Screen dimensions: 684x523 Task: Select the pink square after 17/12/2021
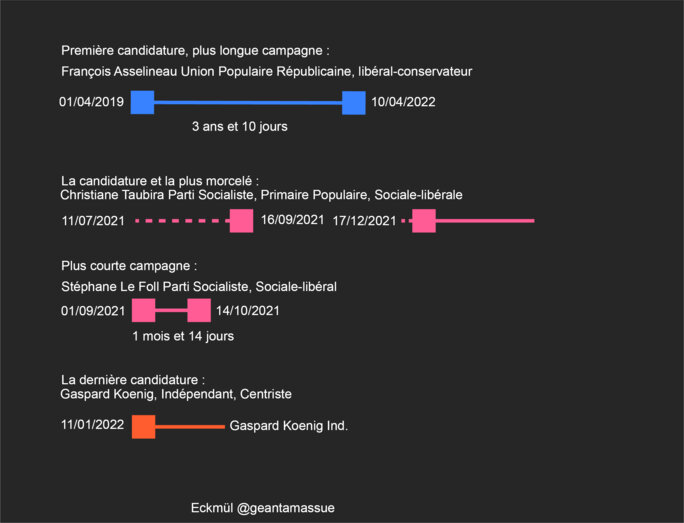coord(424,221)
